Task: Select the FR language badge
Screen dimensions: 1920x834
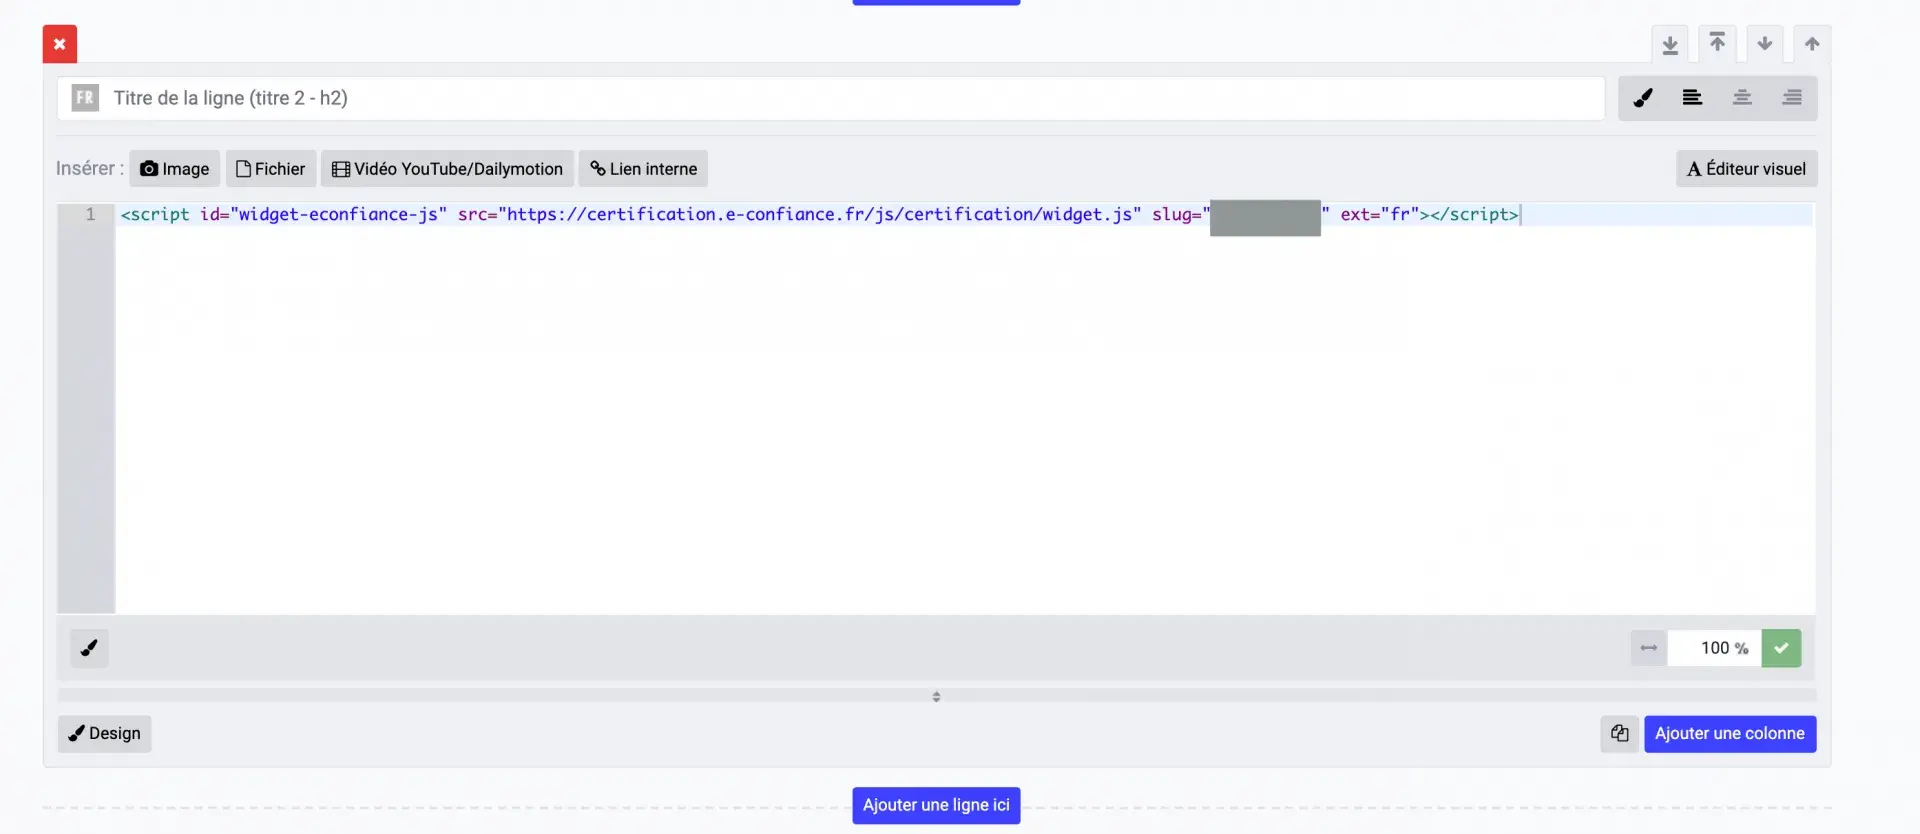Action: 85,98
